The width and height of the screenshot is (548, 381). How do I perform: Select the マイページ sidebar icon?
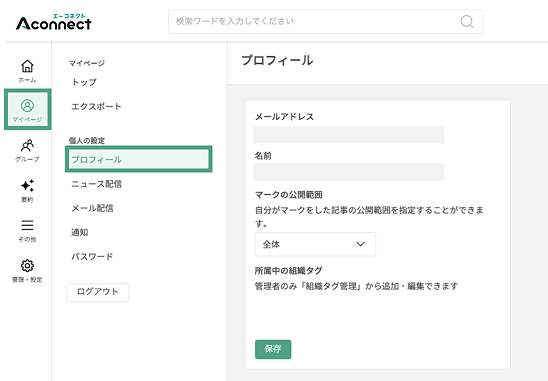pyautogui.click(x=28, y=109)
